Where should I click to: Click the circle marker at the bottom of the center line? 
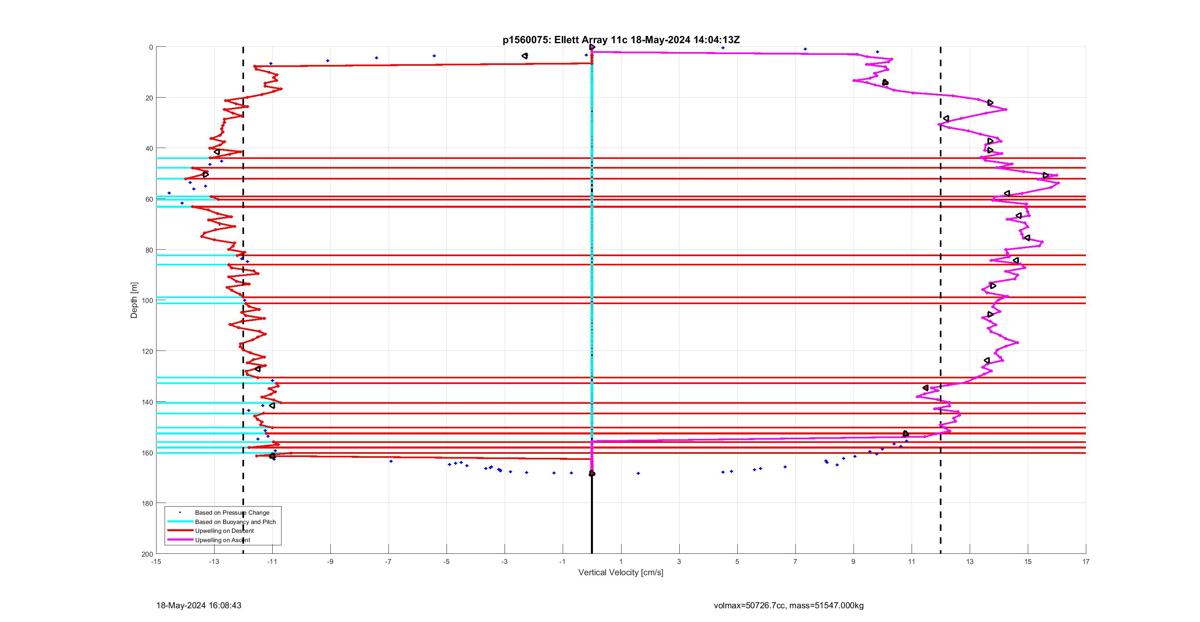click(x=592, y=473)
